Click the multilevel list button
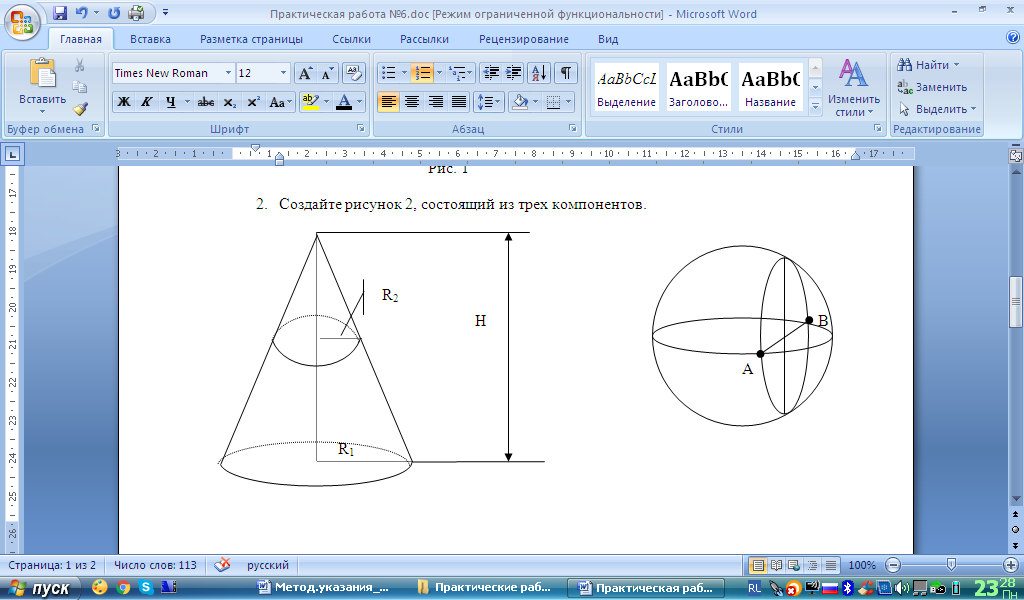The image size is (1024, 600). pyautogui.click(x=457, y=73)
